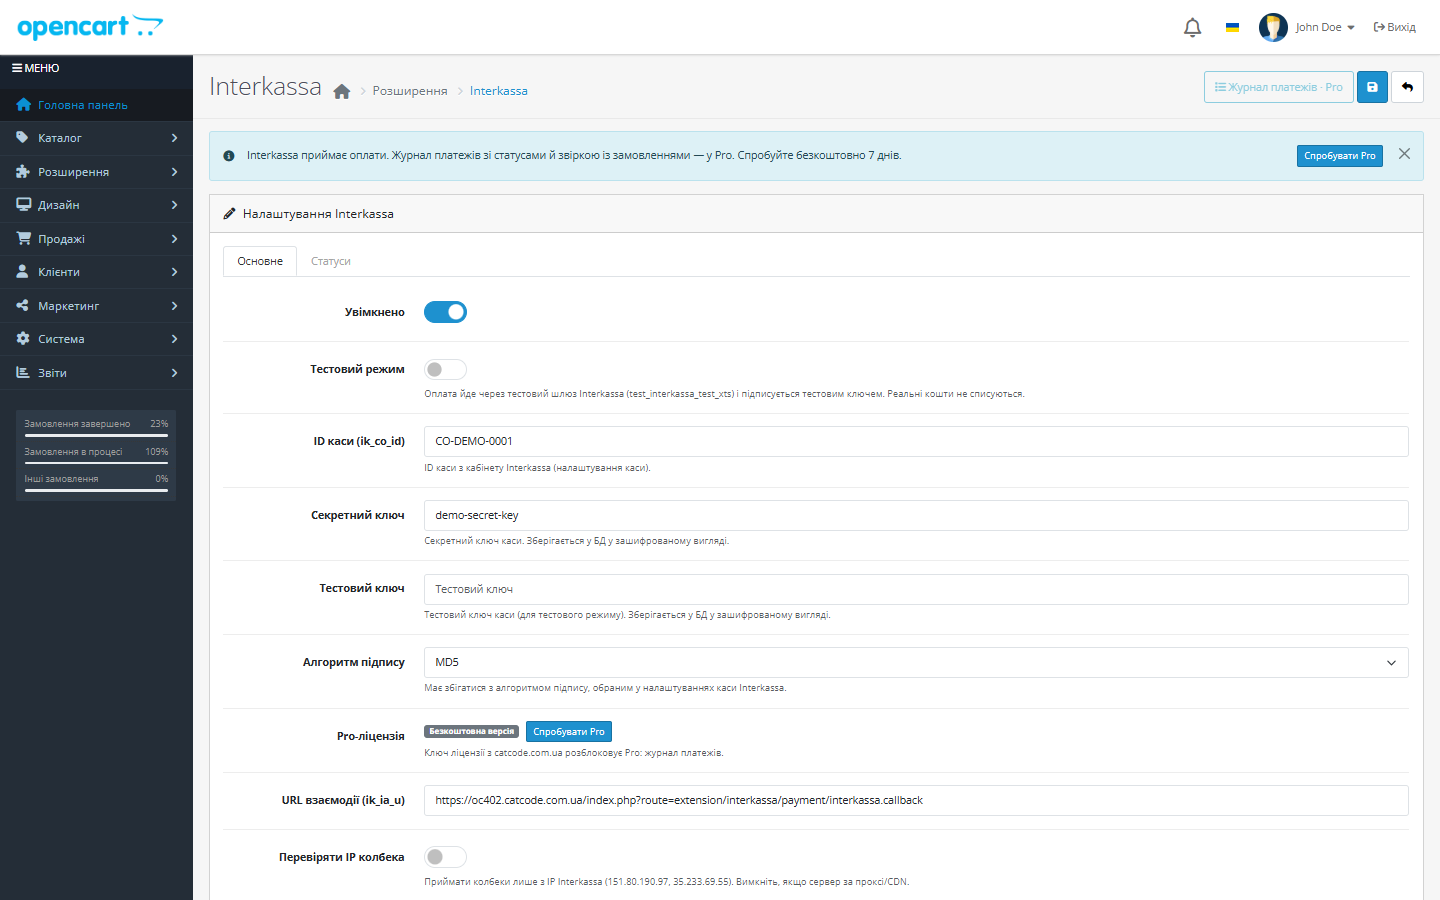Click Спробувати Pro beside Безкоштовна версія
The width and height of the screenshot is (1440, 900).
click(x=569, y=732)
